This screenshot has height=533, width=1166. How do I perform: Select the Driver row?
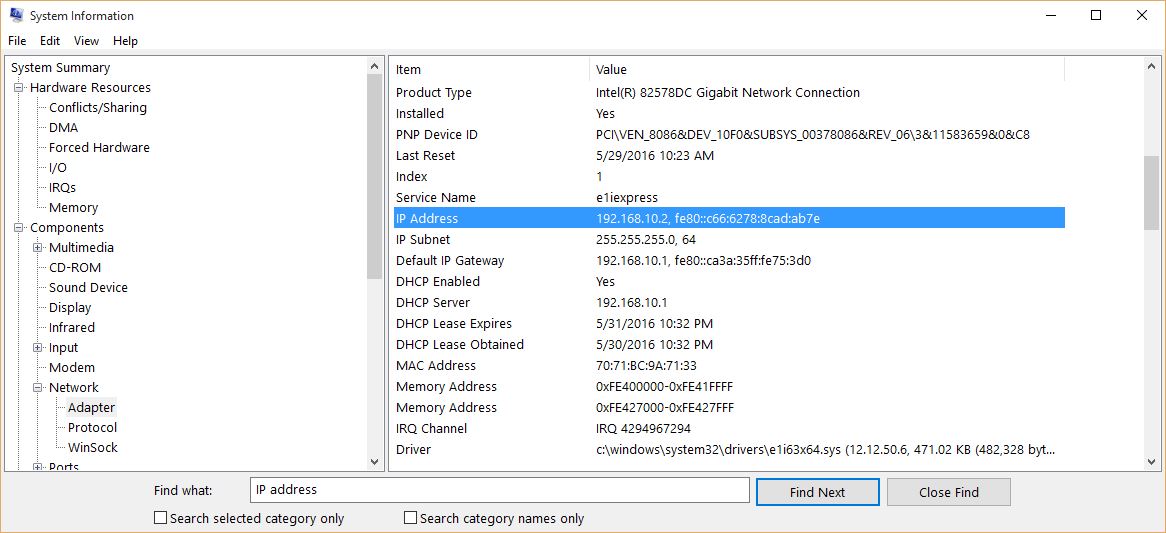(x=729, y=450)
